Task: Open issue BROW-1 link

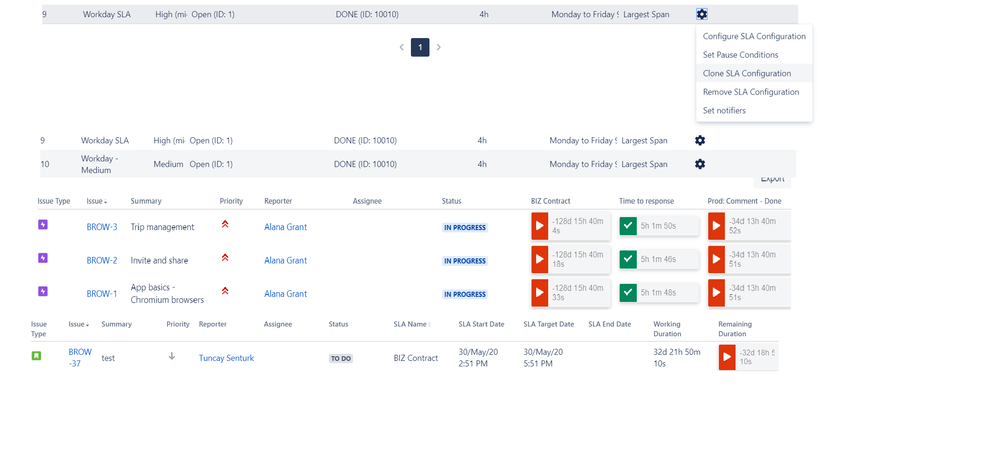Action: tap(102, 294)
